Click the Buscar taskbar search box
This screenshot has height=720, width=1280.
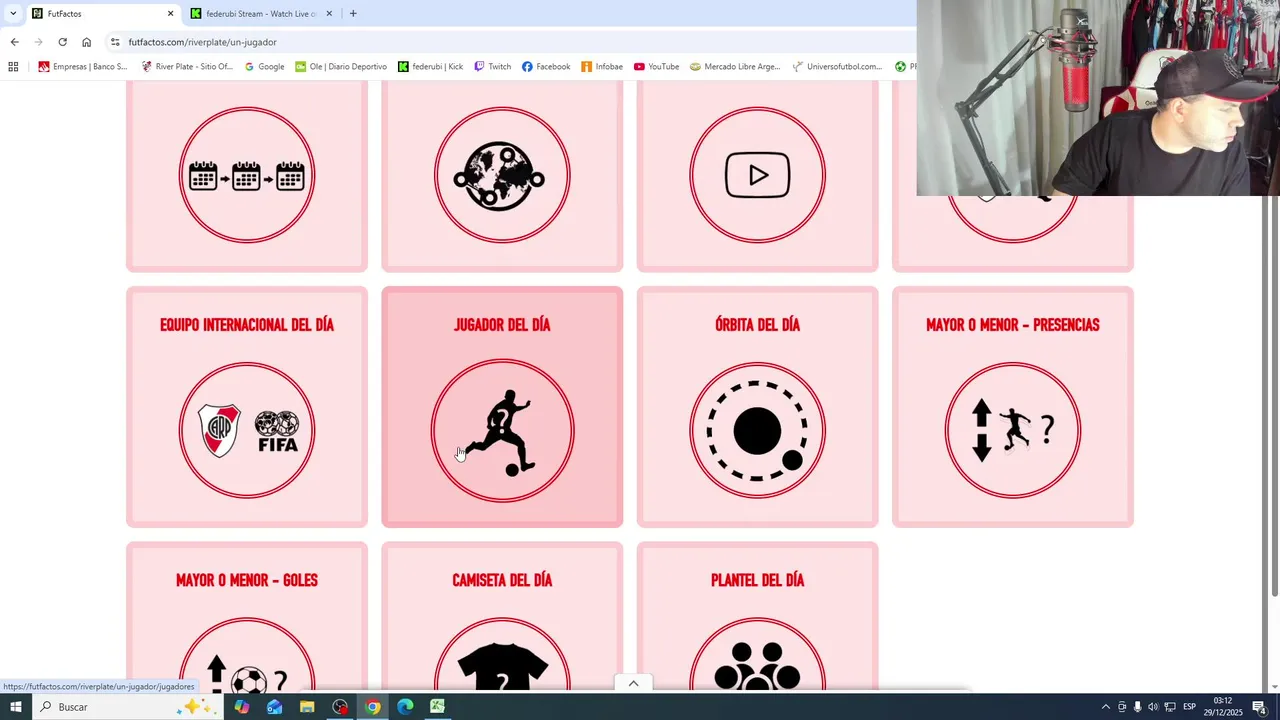coord(126,707)
